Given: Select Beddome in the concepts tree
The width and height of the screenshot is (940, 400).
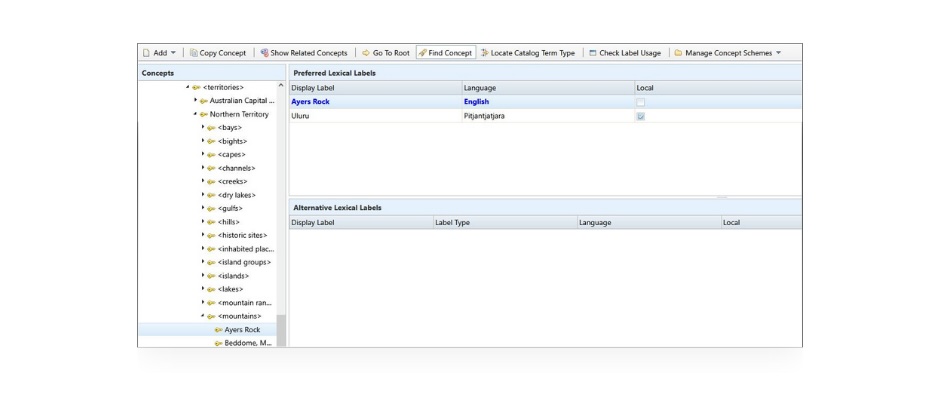Looking at the screenshot, I should coord(249,344).
